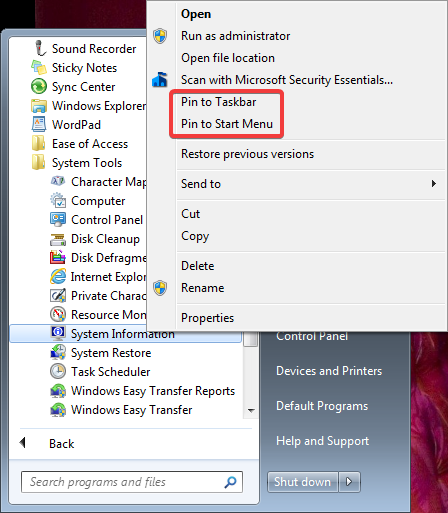Click the Sticky Notes label
Viewport: 448px width, 513px height.
point(84,68)
